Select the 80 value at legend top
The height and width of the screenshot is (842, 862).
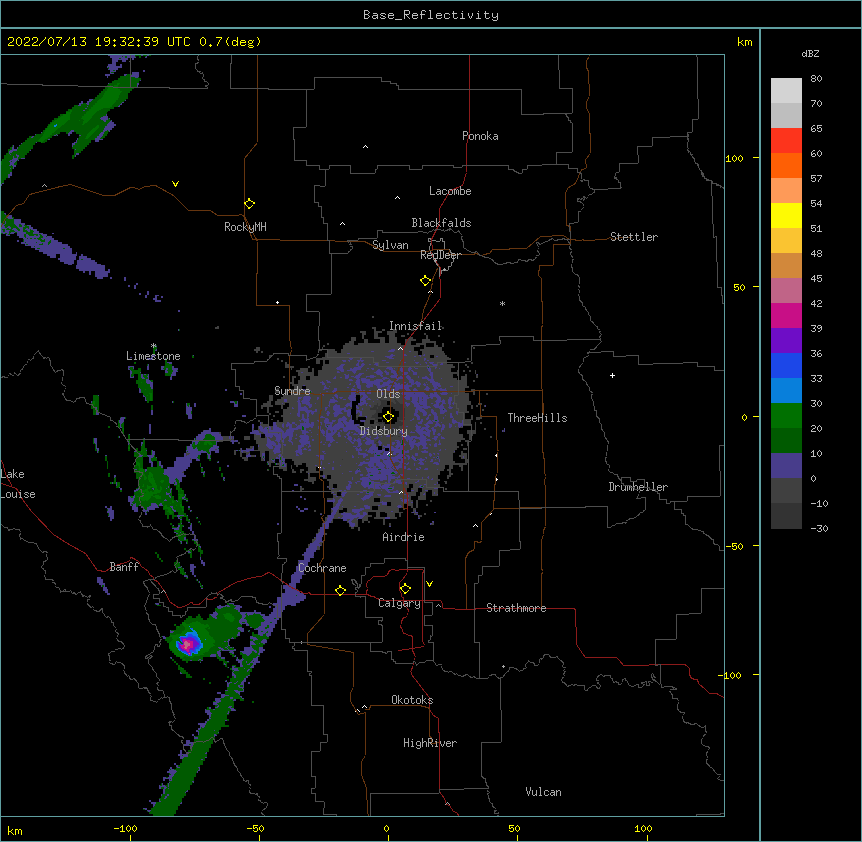[816, 79]
